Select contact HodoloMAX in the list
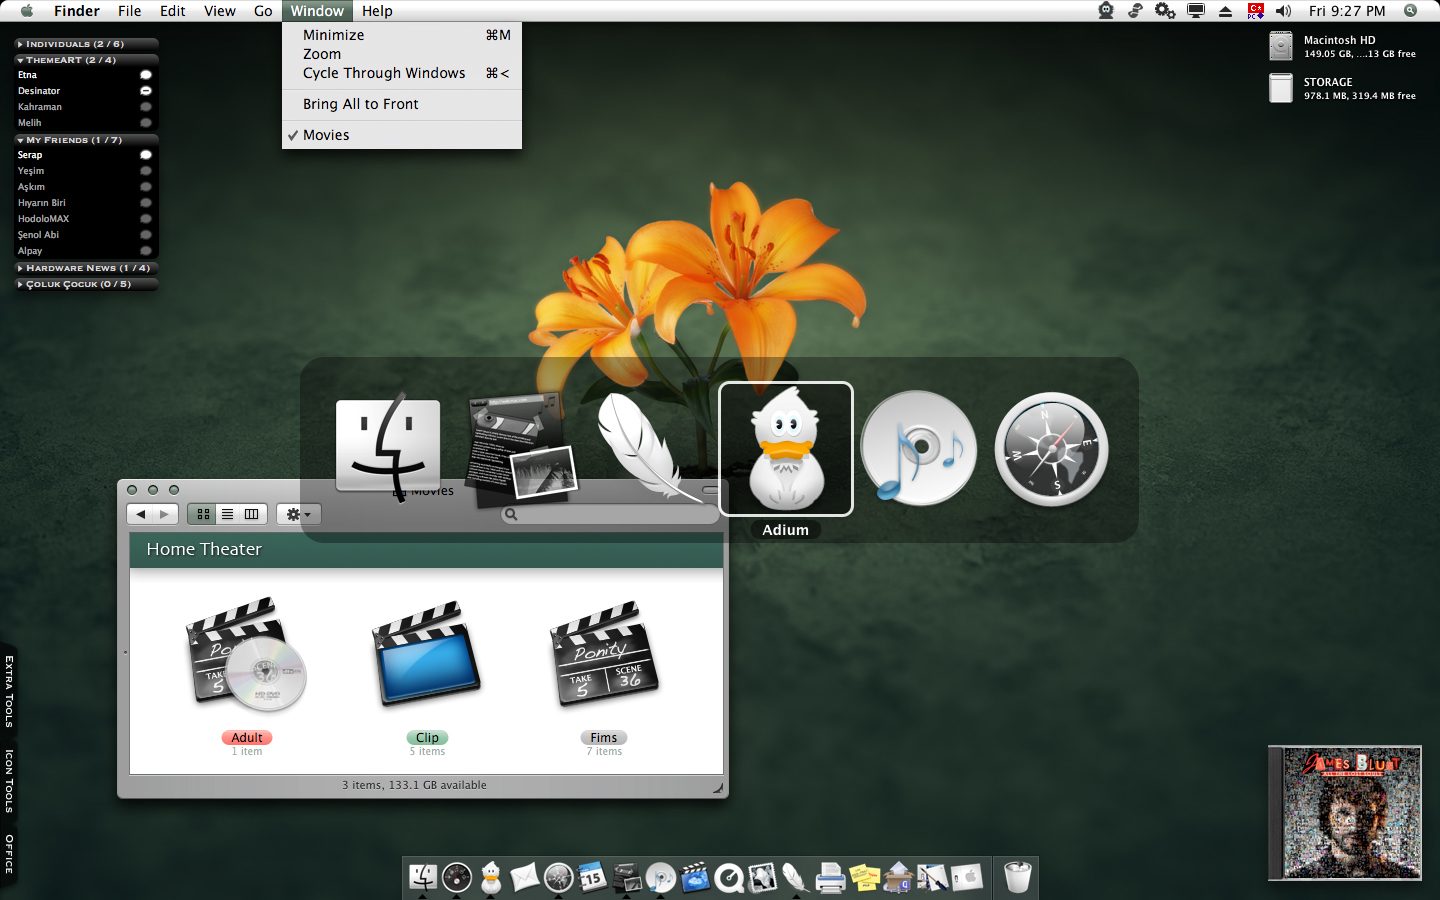This screenshot has height=900, width=1440. coord(86,219)
